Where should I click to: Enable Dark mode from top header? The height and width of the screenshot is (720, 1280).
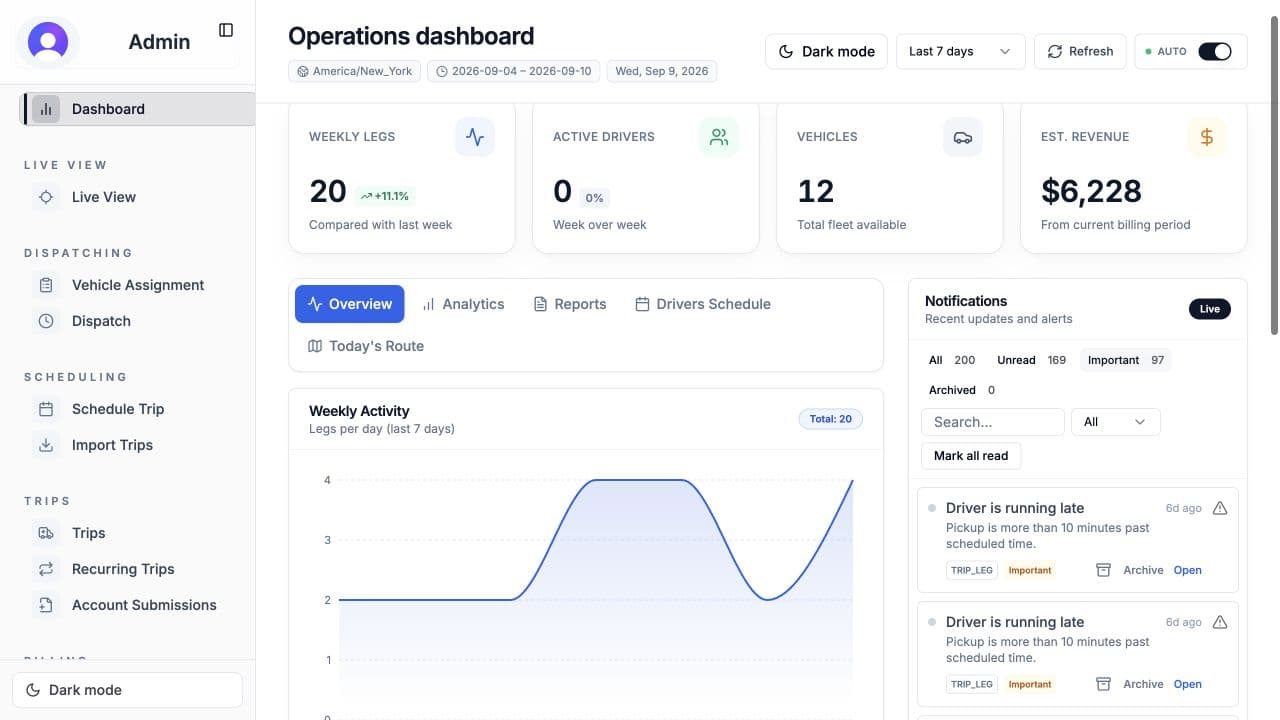(x=827, y=51)
